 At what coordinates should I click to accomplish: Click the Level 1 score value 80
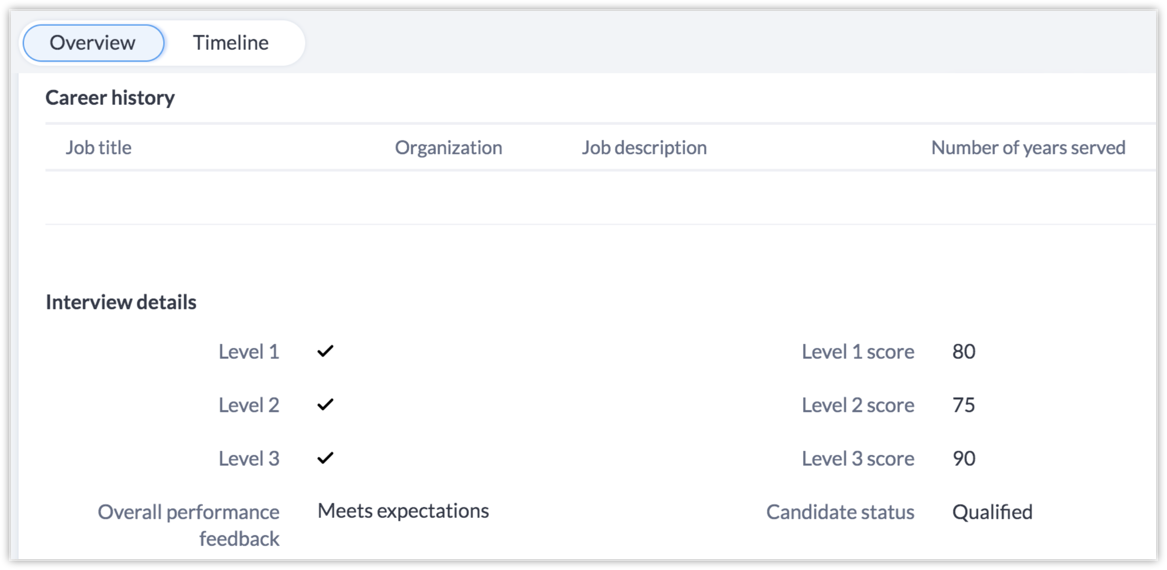pos(964,352)
